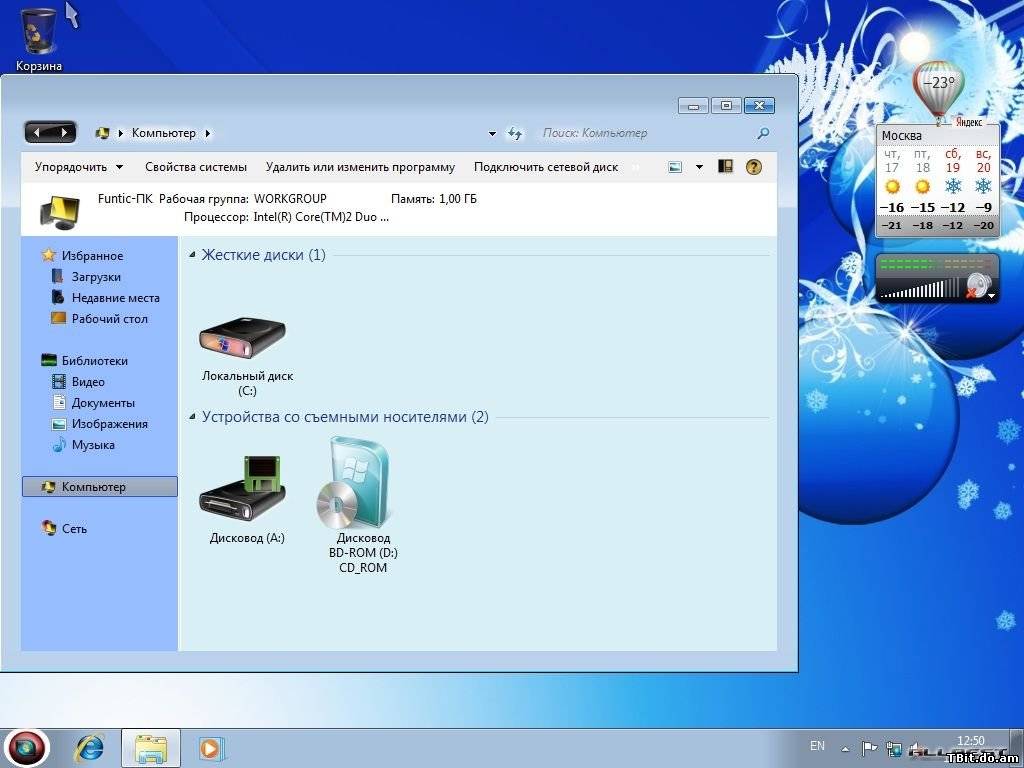Click the Компьютер breadcrumb in the address bar
This screenshot has width=1024, height=768.
point(164,133)
